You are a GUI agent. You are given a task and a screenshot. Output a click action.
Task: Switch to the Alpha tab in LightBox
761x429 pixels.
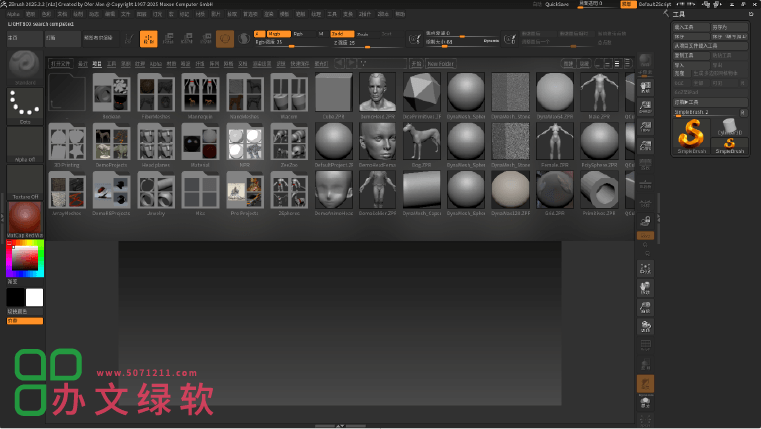[x=155, y=64]
